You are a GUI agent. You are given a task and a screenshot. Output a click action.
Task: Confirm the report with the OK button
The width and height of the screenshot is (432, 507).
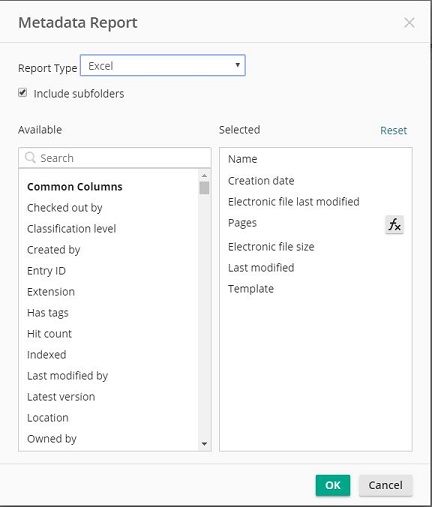tap(333, 485)
